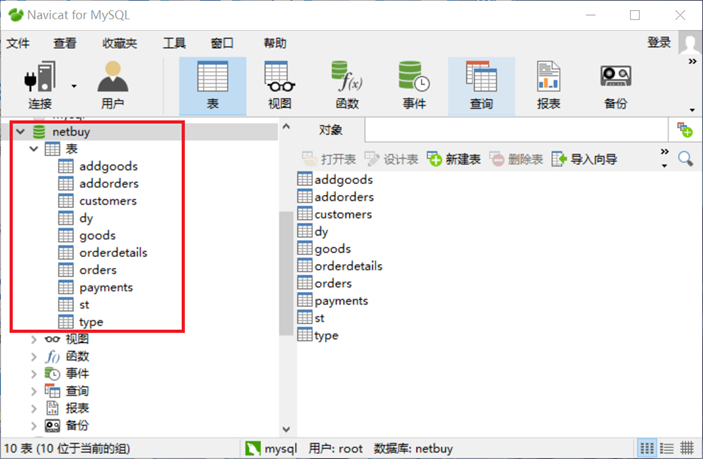Image resolution: width=703 pixels, height=459 pixels.
Task: Open the 工具 menu
Action: click(174, 43)
